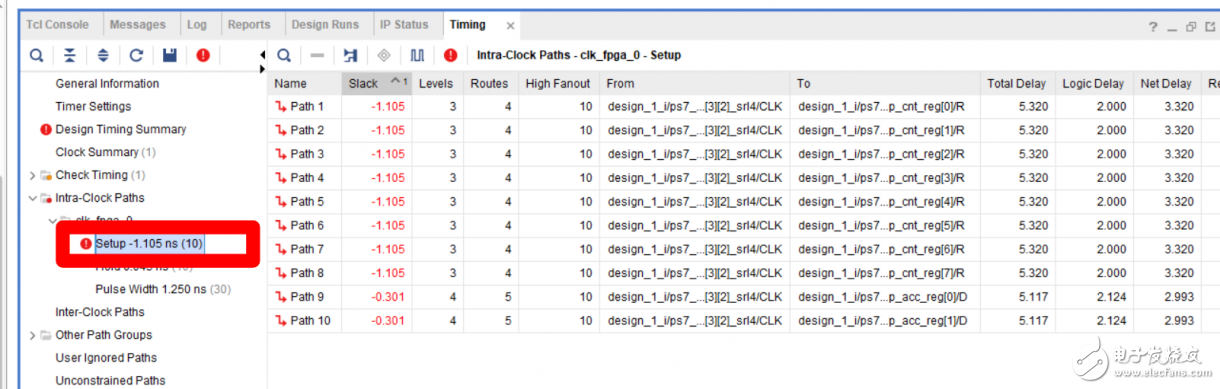Expand the Check Timing tree node
The height and width of the screenshot is (389, 1220).
(33, 175)
